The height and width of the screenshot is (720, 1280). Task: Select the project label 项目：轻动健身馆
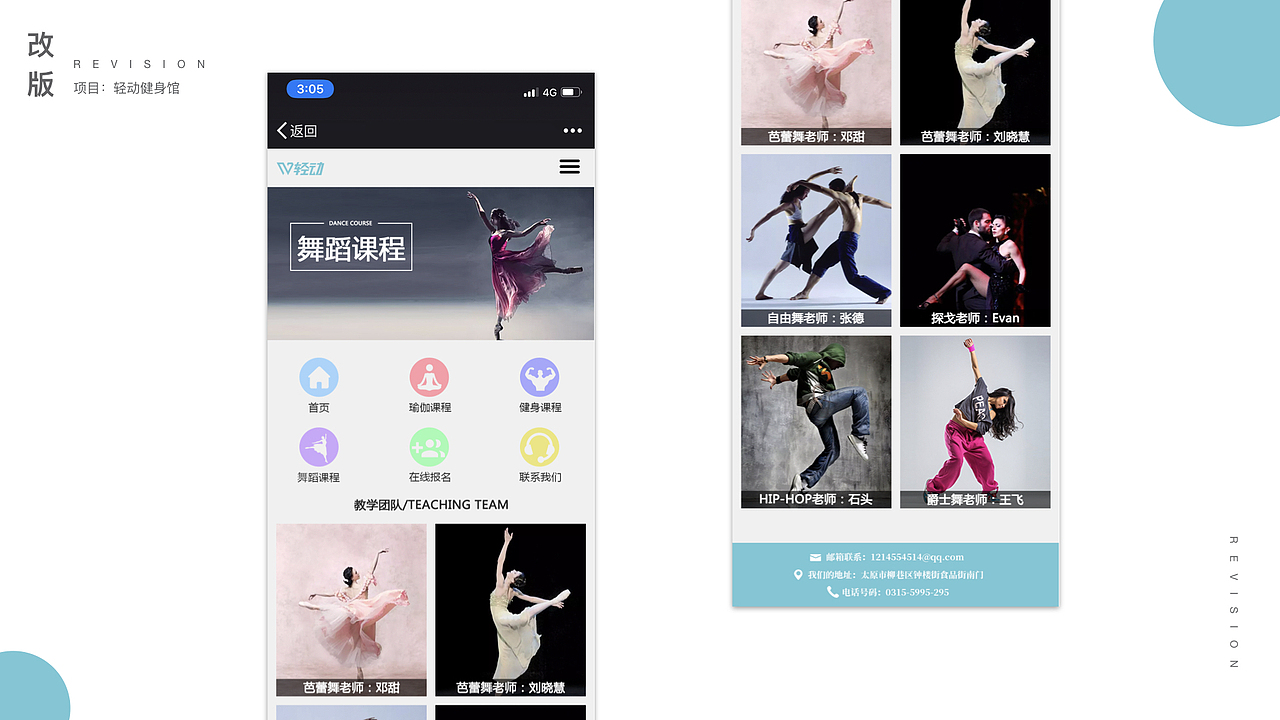[x=127, y=88]
